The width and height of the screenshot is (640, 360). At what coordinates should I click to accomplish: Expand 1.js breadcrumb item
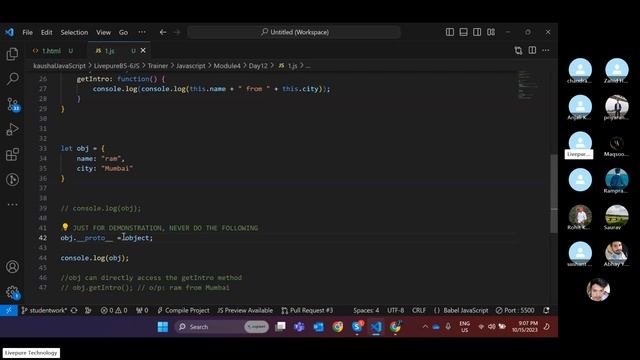[x=288, y=66]
